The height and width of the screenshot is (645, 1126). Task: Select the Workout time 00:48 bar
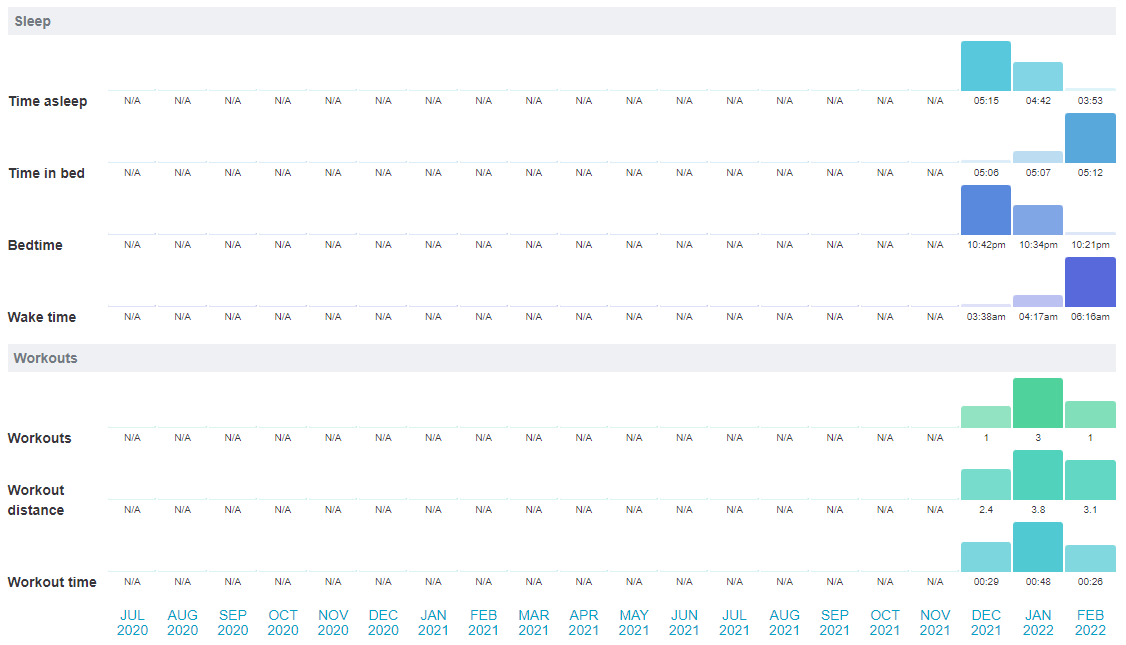pyautogui.click(x=1037, y=547)
